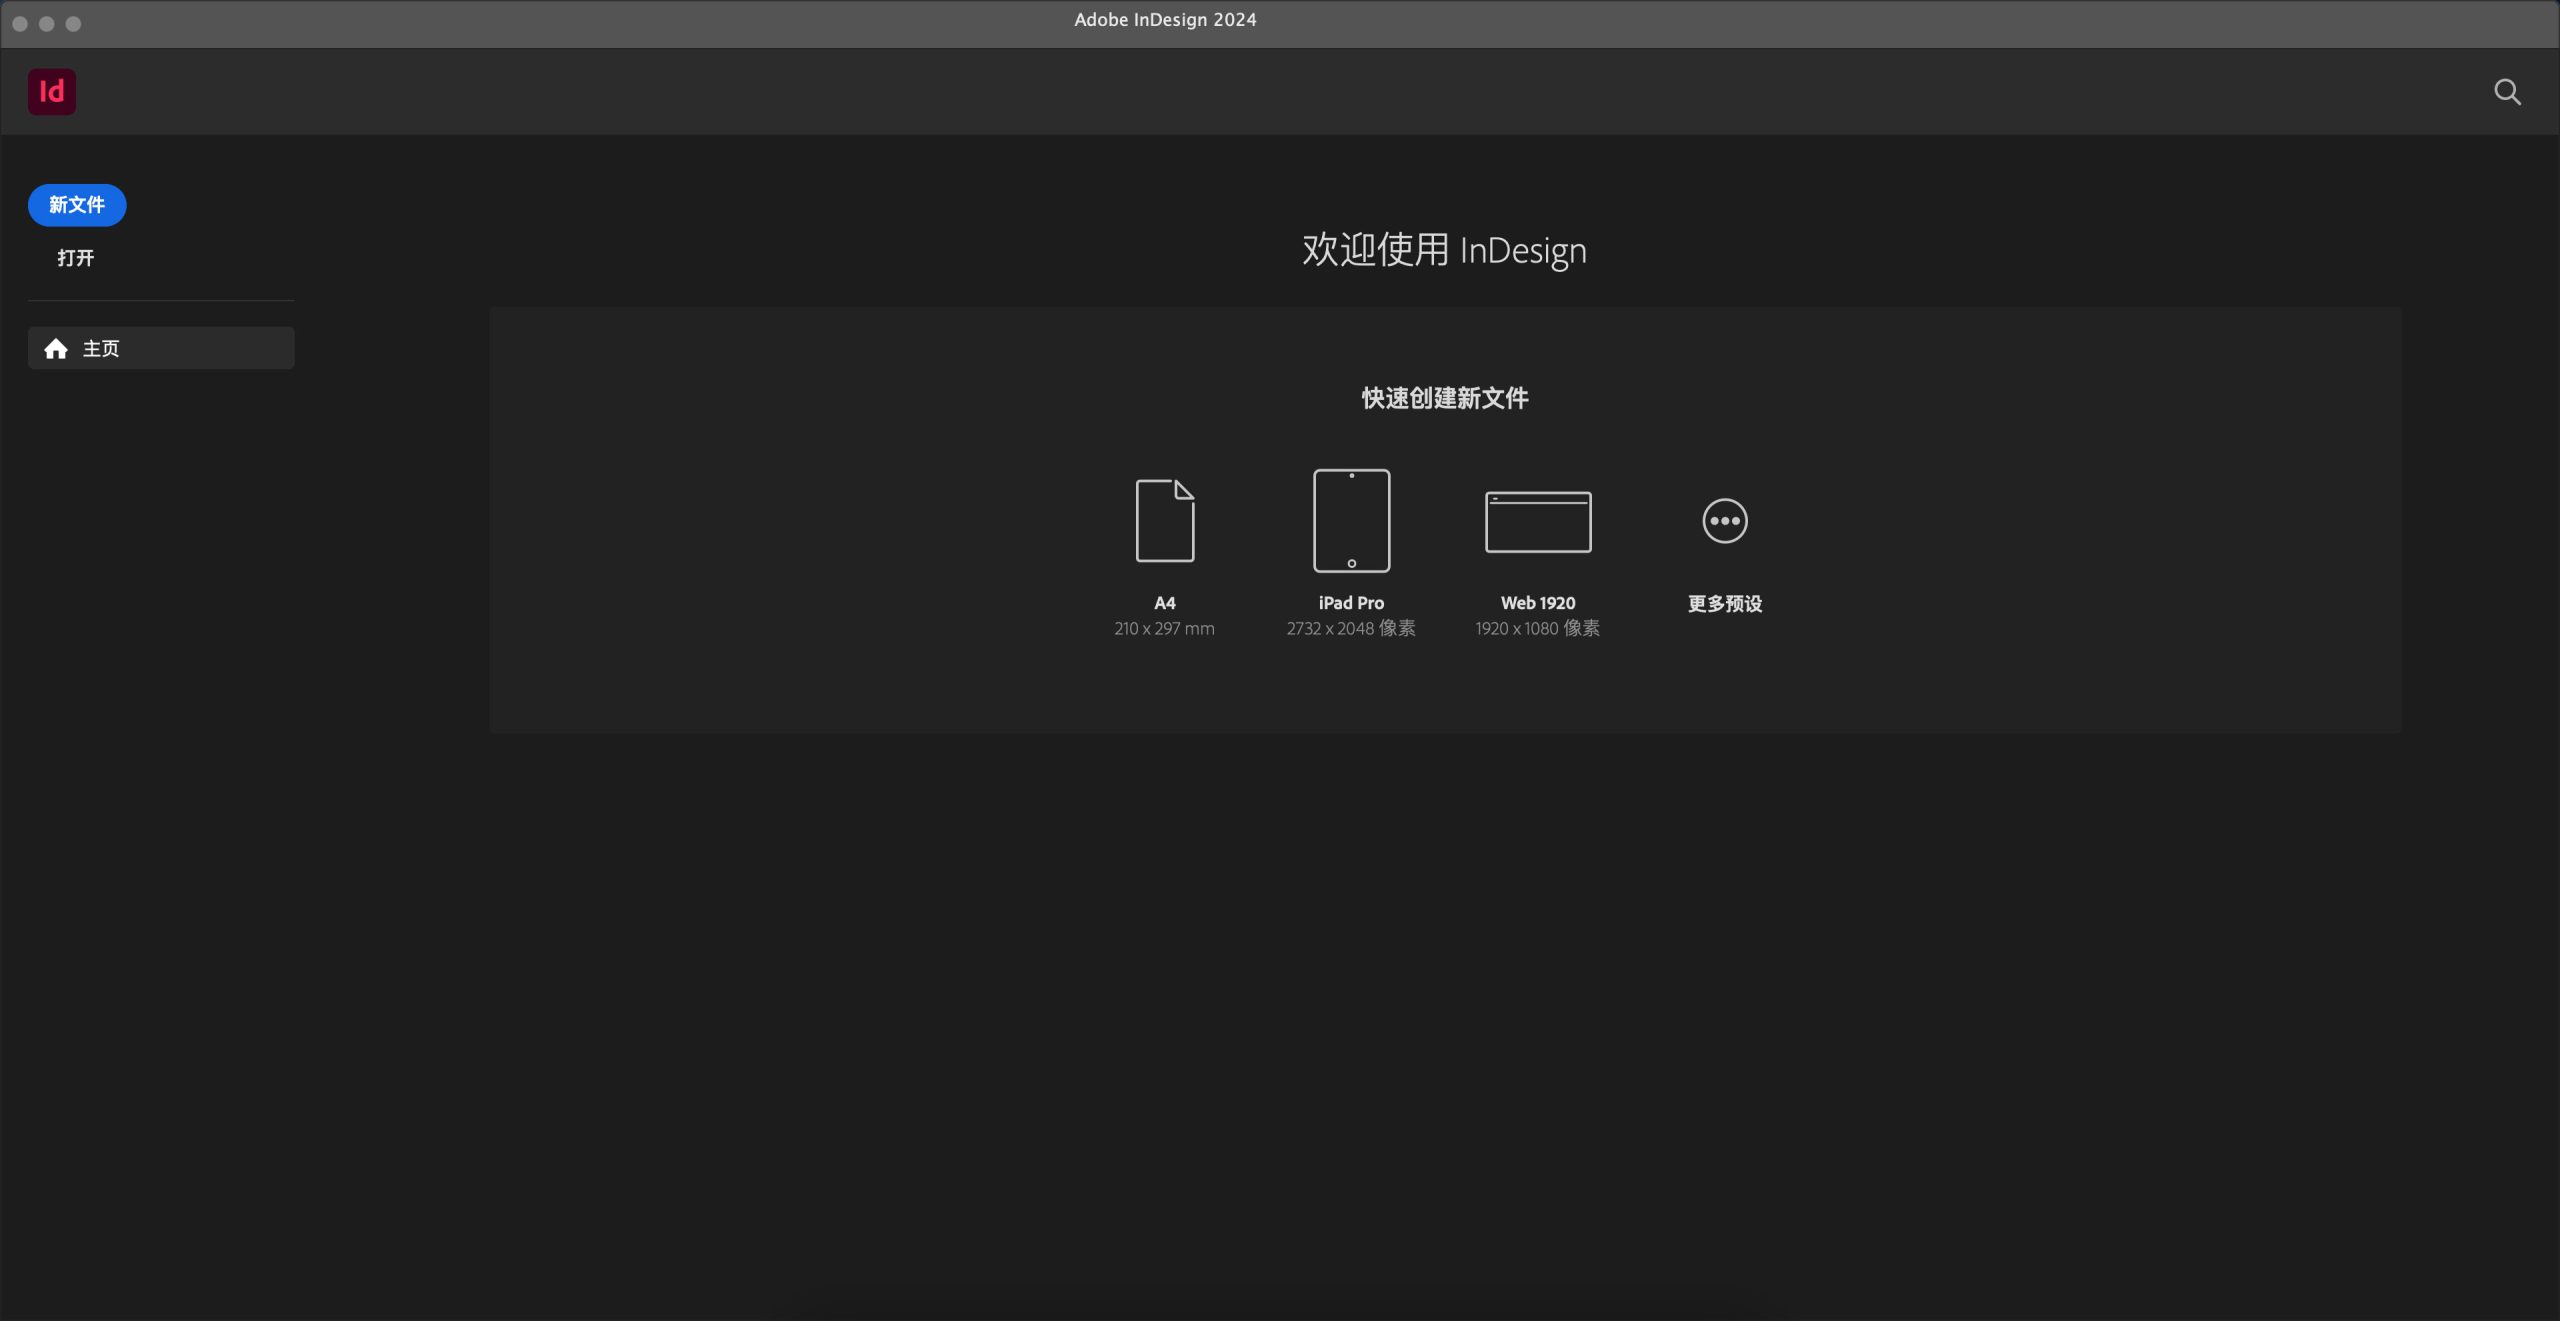2560x1321 pixels.
Task: Click the Web 1920 browser window icon
Action: (1538, 522)
